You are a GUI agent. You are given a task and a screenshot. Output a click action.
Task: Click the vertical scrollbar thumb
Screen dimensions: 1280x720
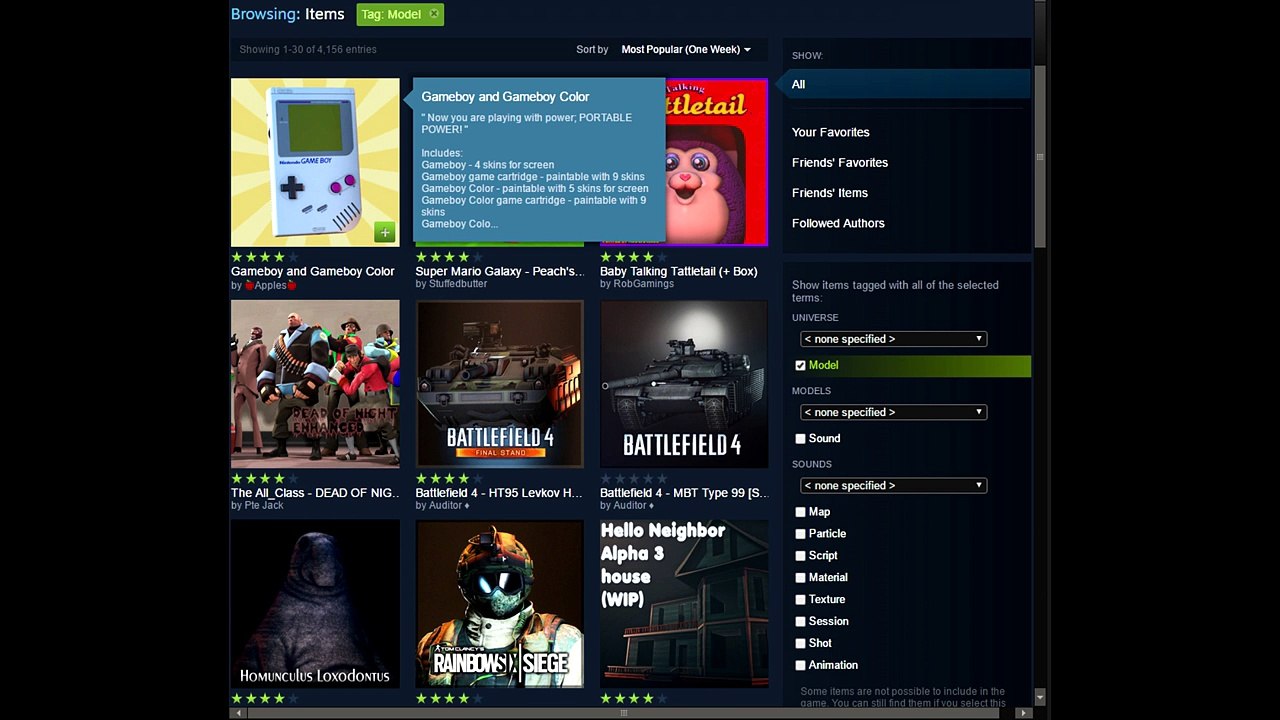[1040, 156]
